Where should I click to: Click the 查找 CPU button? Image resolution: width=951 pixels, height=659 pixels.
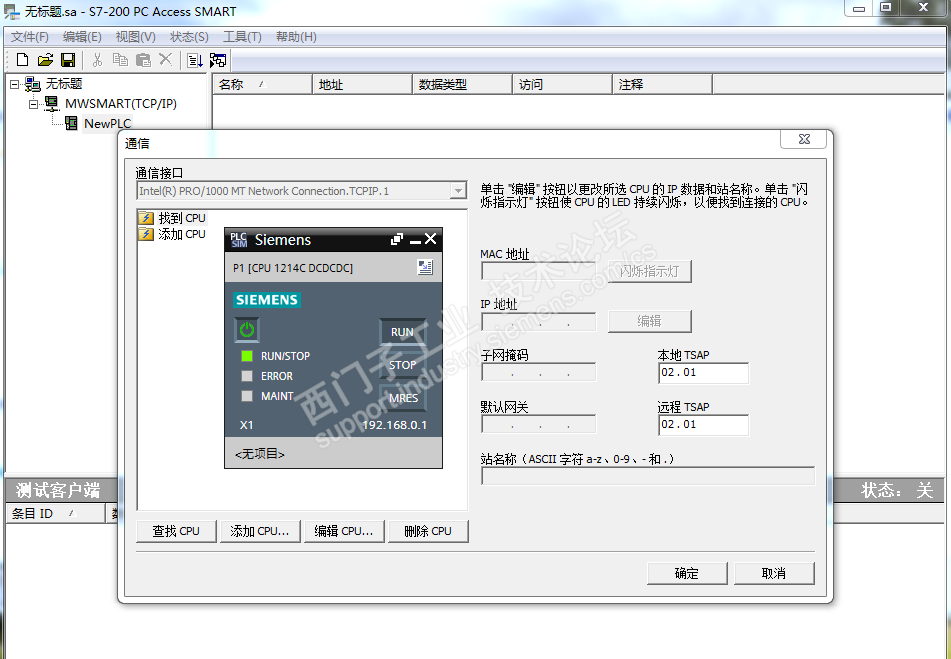click(176, 531)
